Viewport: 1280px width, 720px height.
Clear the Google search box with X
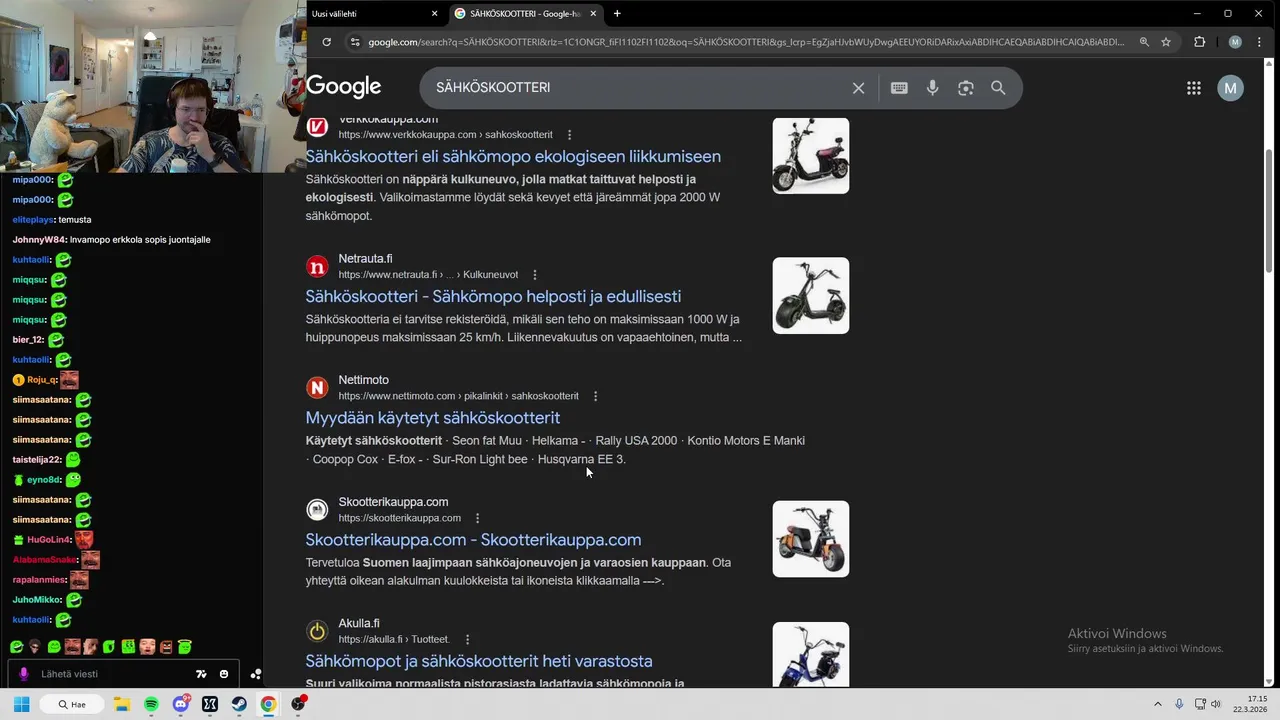click(x=858, y=88)
